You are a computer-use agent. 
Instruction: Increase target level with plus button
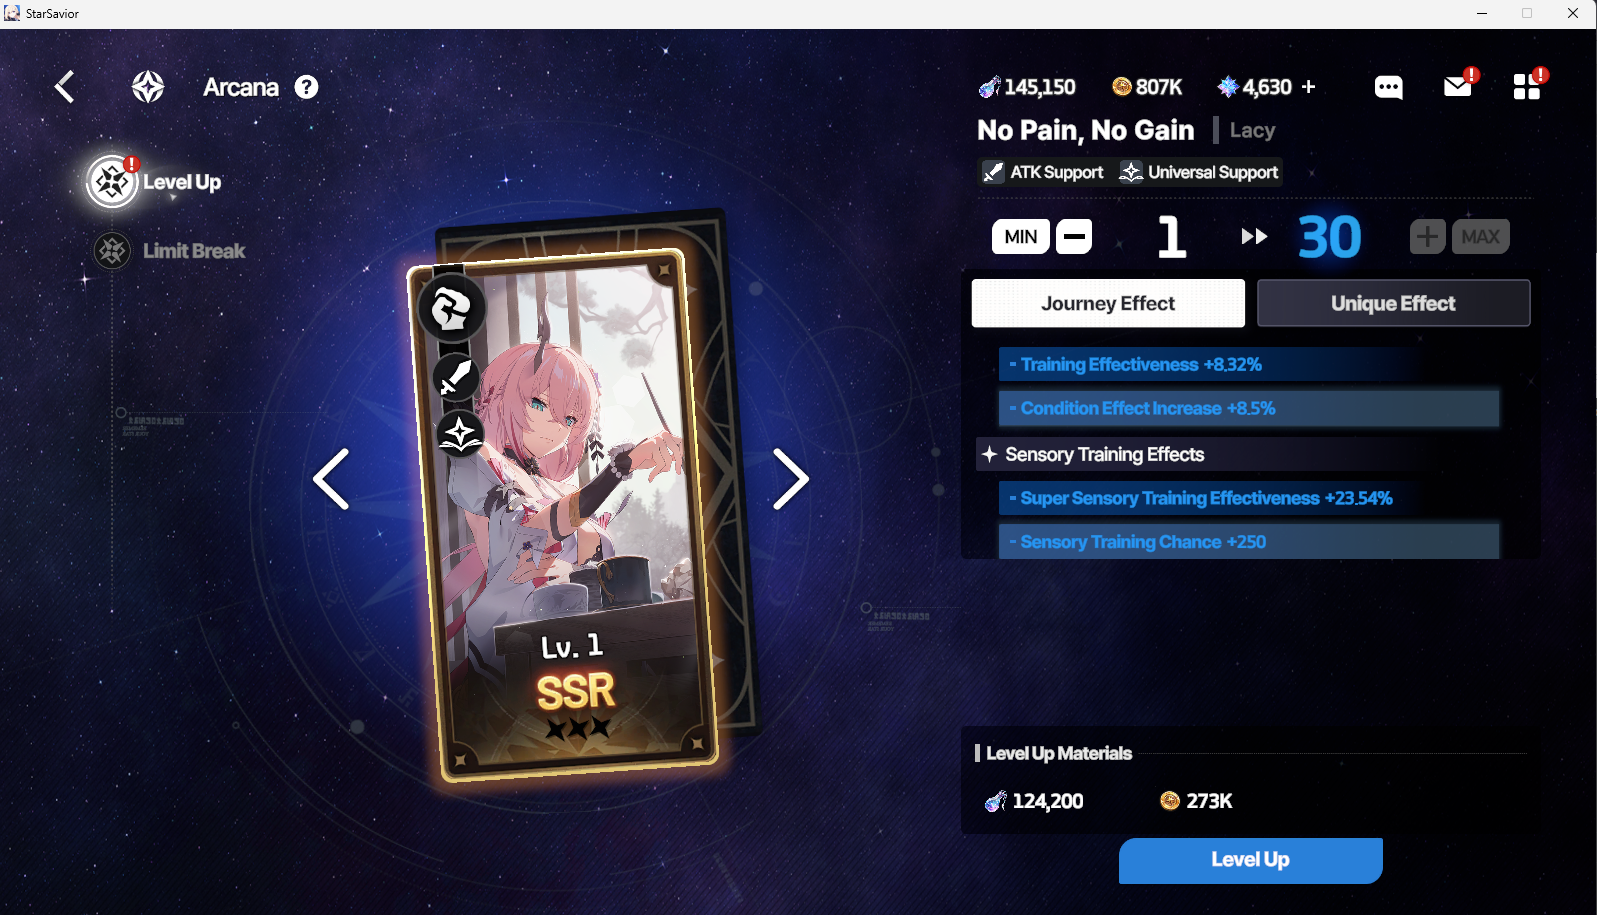tap(1428, 237)
